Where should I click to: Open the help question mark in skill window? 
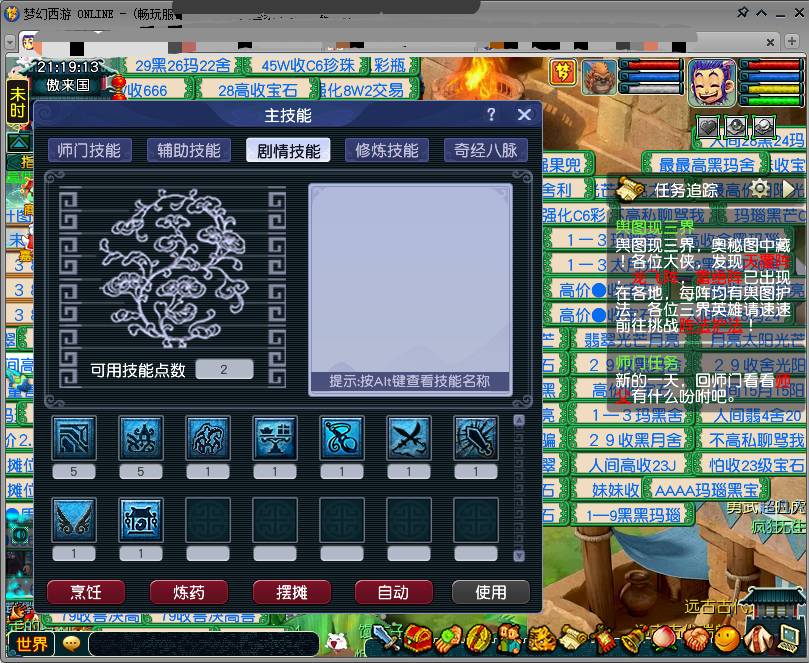tap(491, 114)
